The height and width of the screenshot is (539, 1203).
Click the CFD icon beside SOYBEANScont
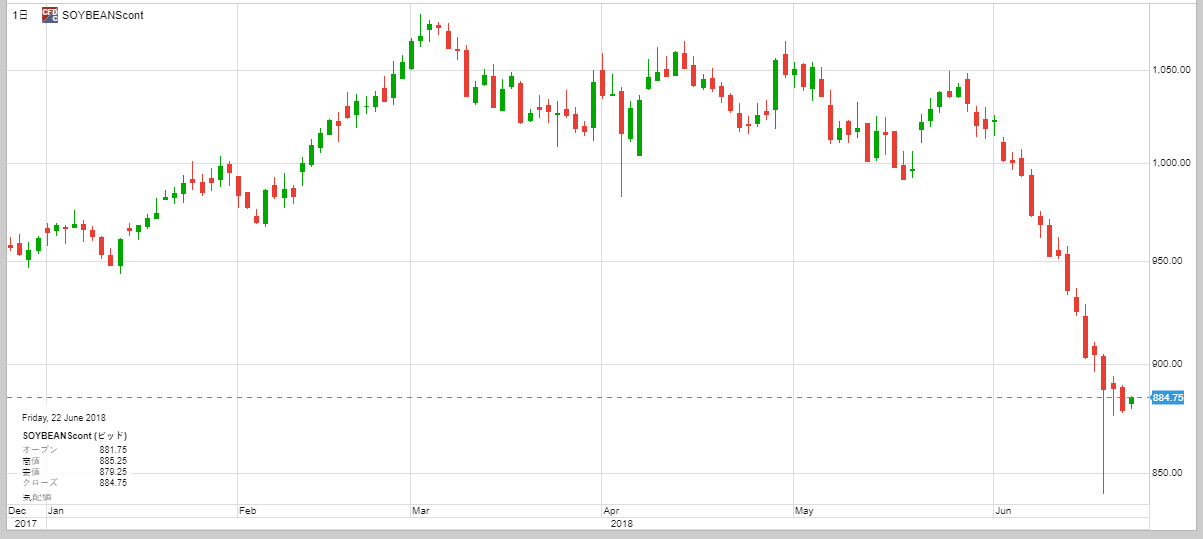pyautogui.click(x=49, y=15)
